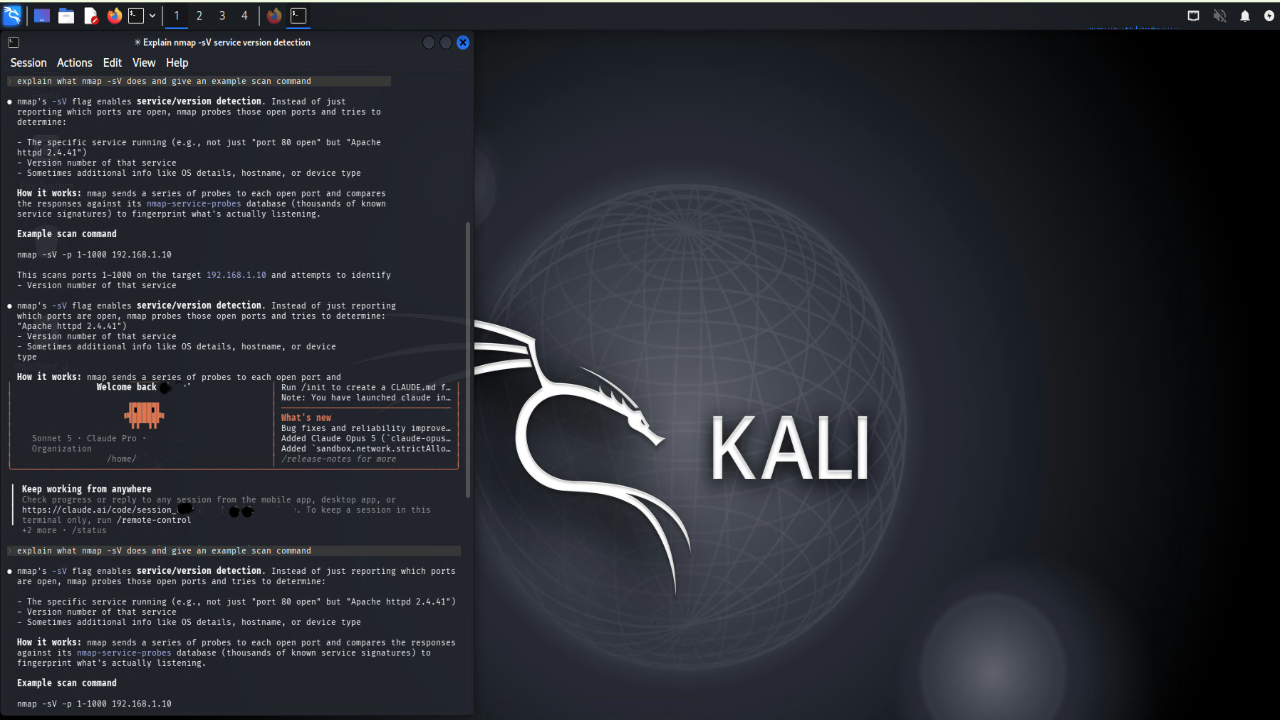Launch the file manager from the panel
The width and height of the screenshot is (1280, 720).
point(66,16)
